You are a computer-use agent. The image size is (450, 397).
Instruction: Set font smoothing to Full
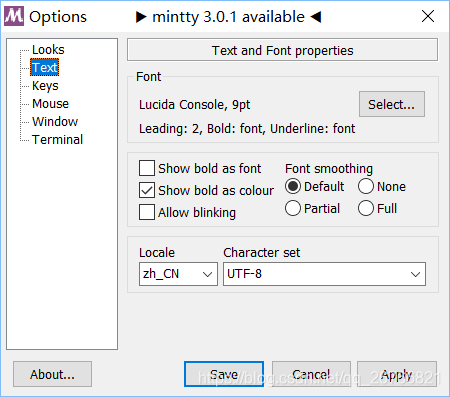click(x=366, y=208)
